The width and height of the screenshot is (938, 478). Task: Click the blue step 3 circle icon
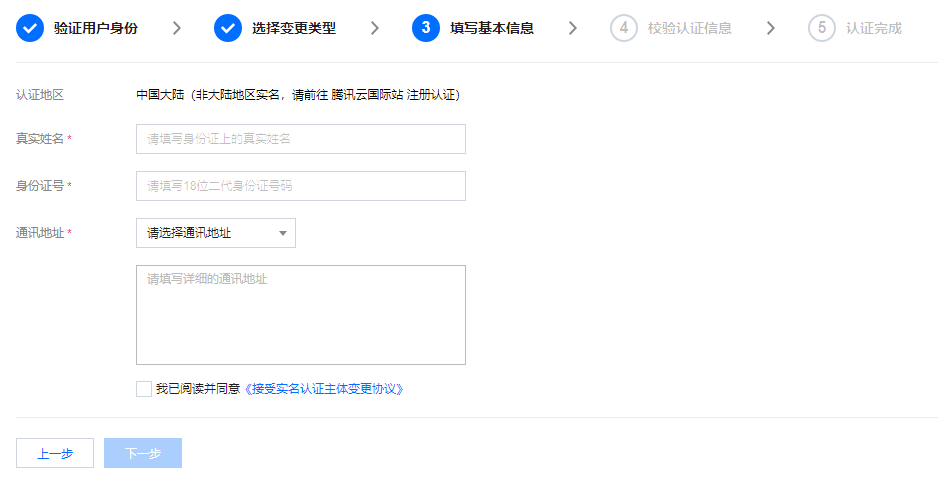(x=426, y=28)
